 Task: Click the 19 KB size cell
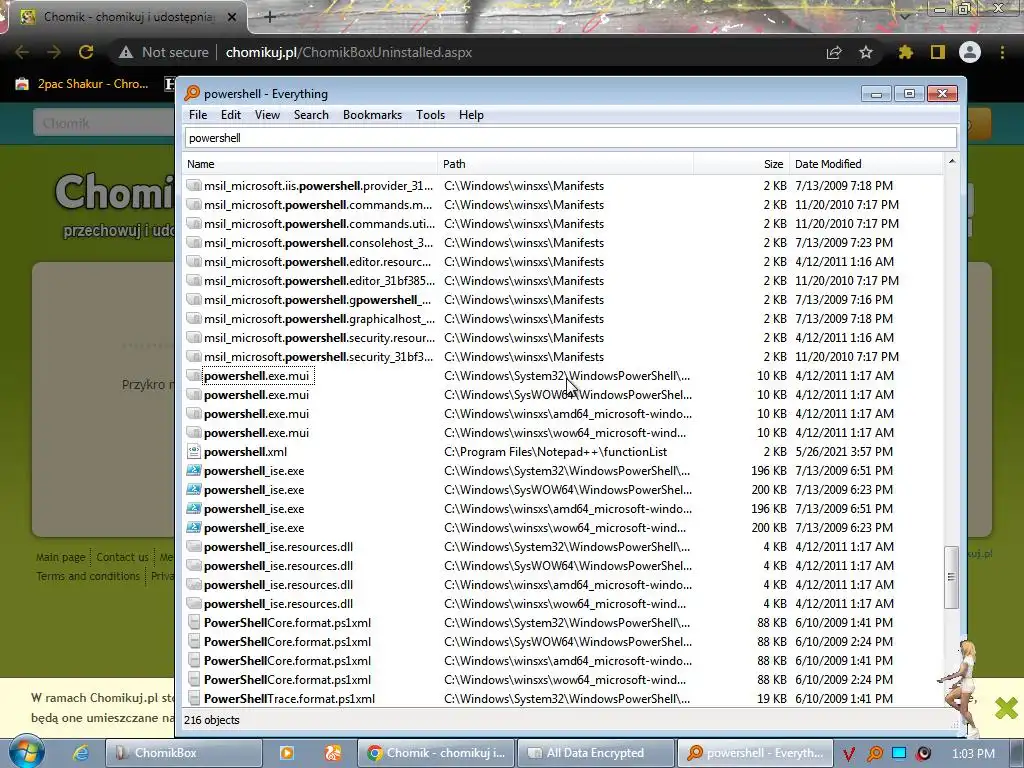(771, 699)
